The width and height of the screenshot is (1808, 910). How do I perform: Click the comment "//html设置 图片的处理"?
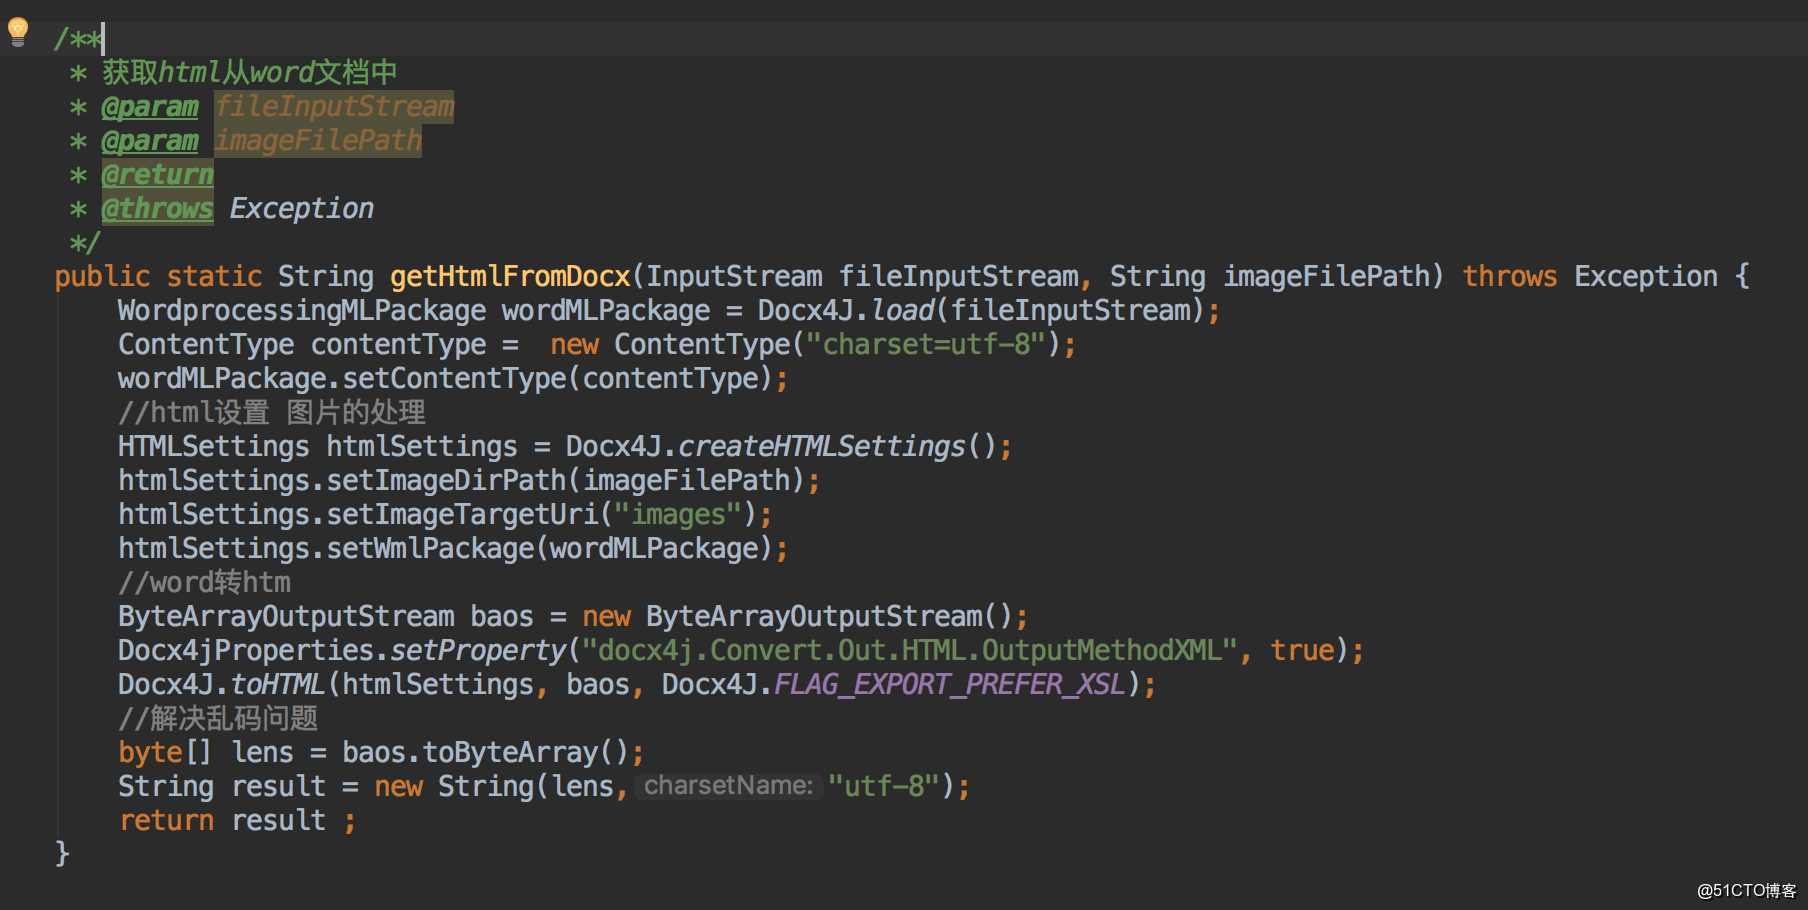pyautogui.click(x=272, y=412)
